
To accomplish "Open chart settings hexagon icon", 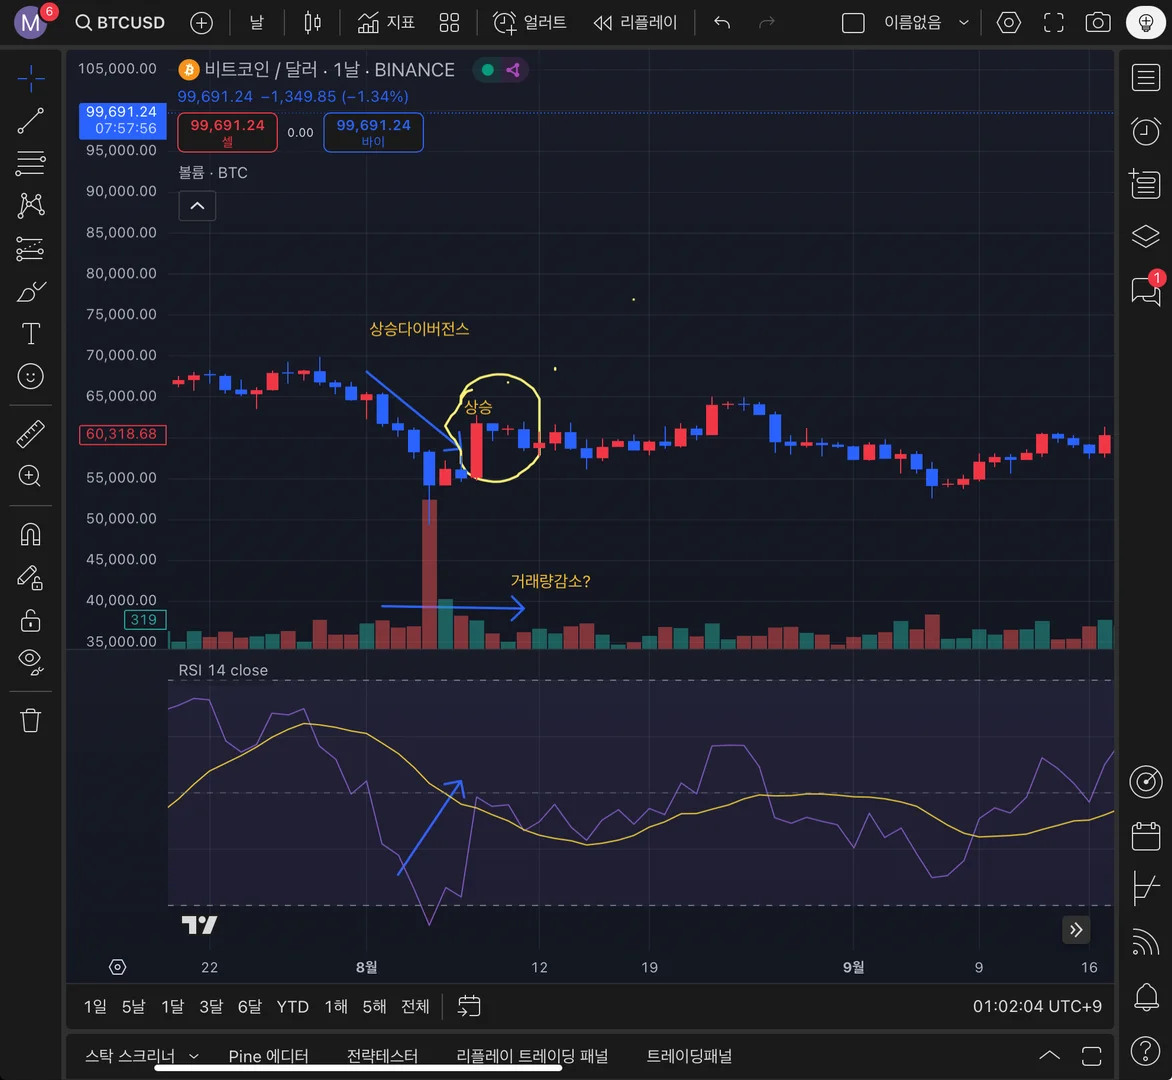I will tap(1008, 22).
